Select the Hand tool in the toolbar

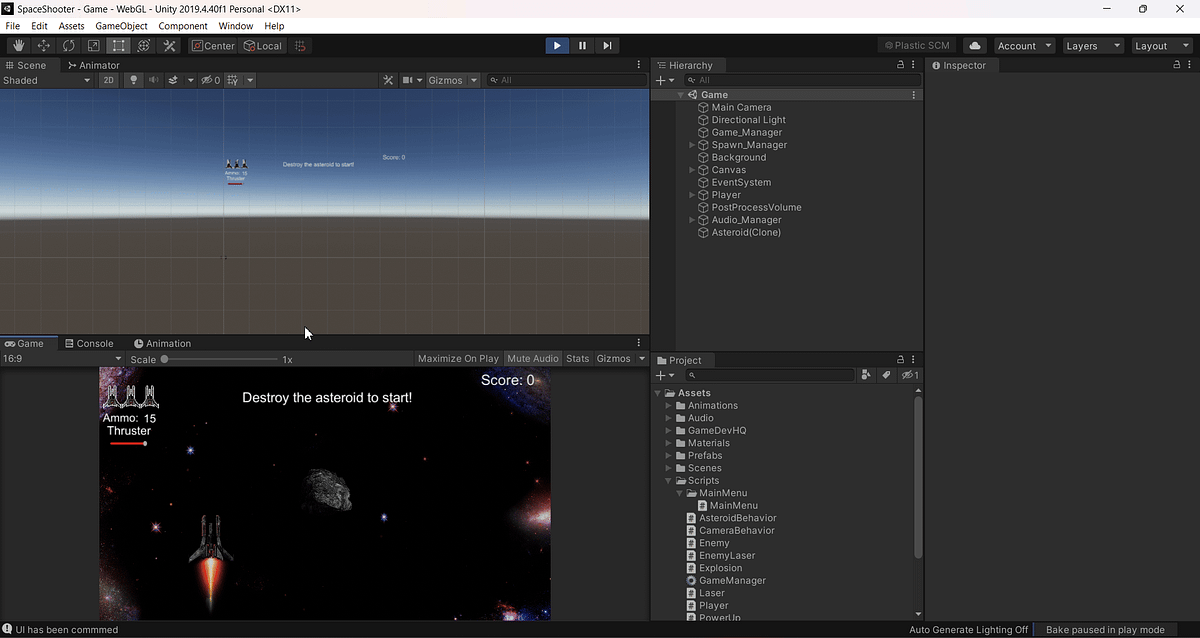click(18, 45)
